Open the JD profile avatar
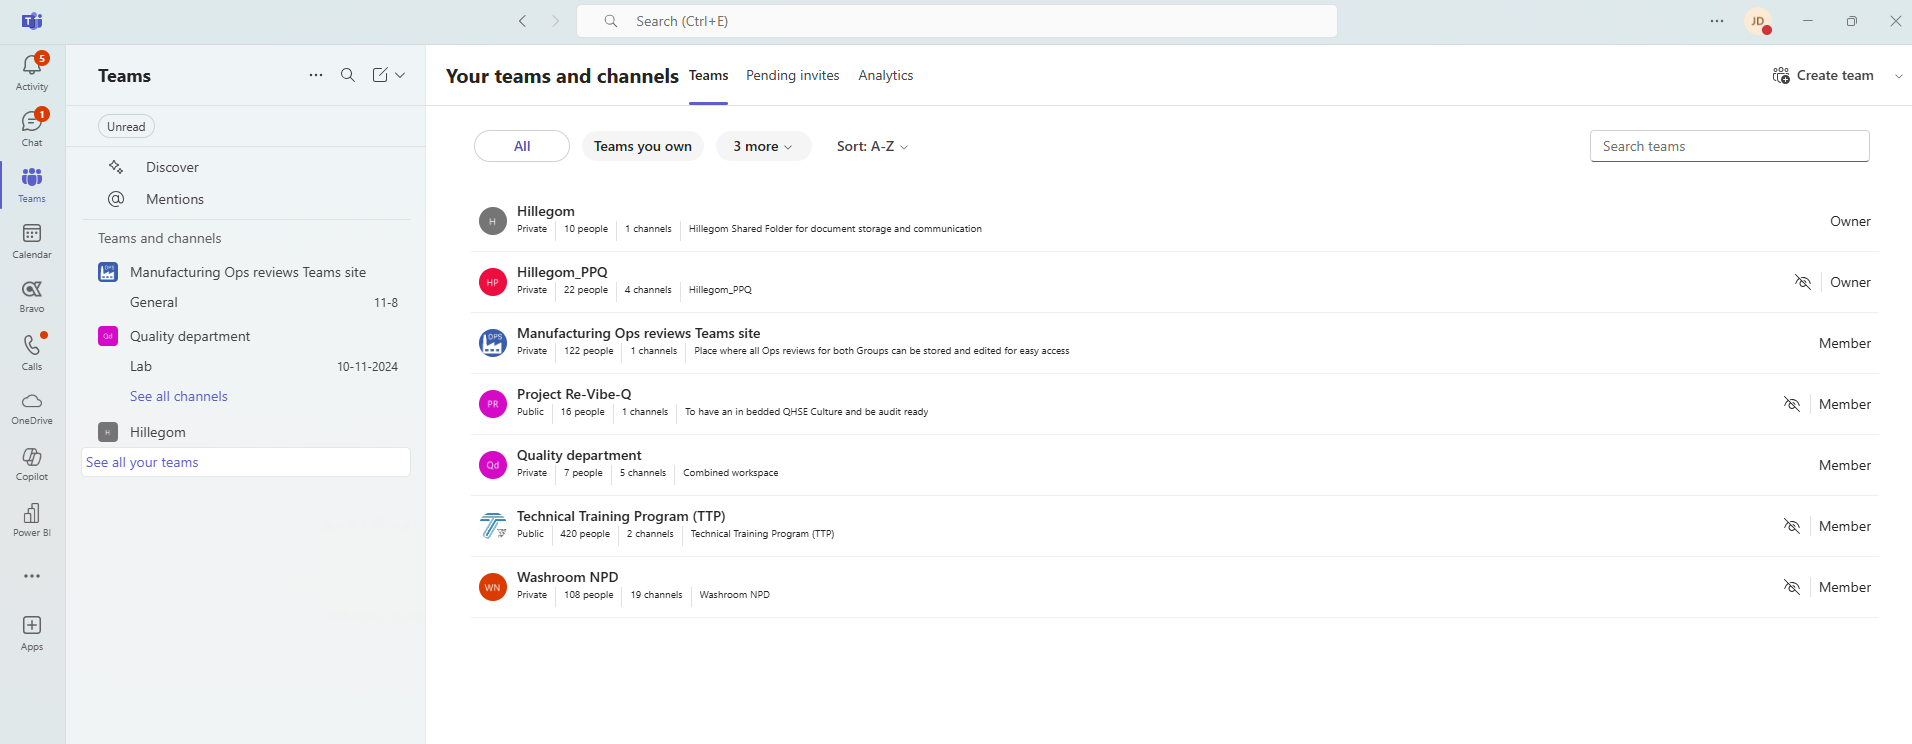Image resolution: width=1912 pixels, height=744 pixels. click(x=1758, y=21)
